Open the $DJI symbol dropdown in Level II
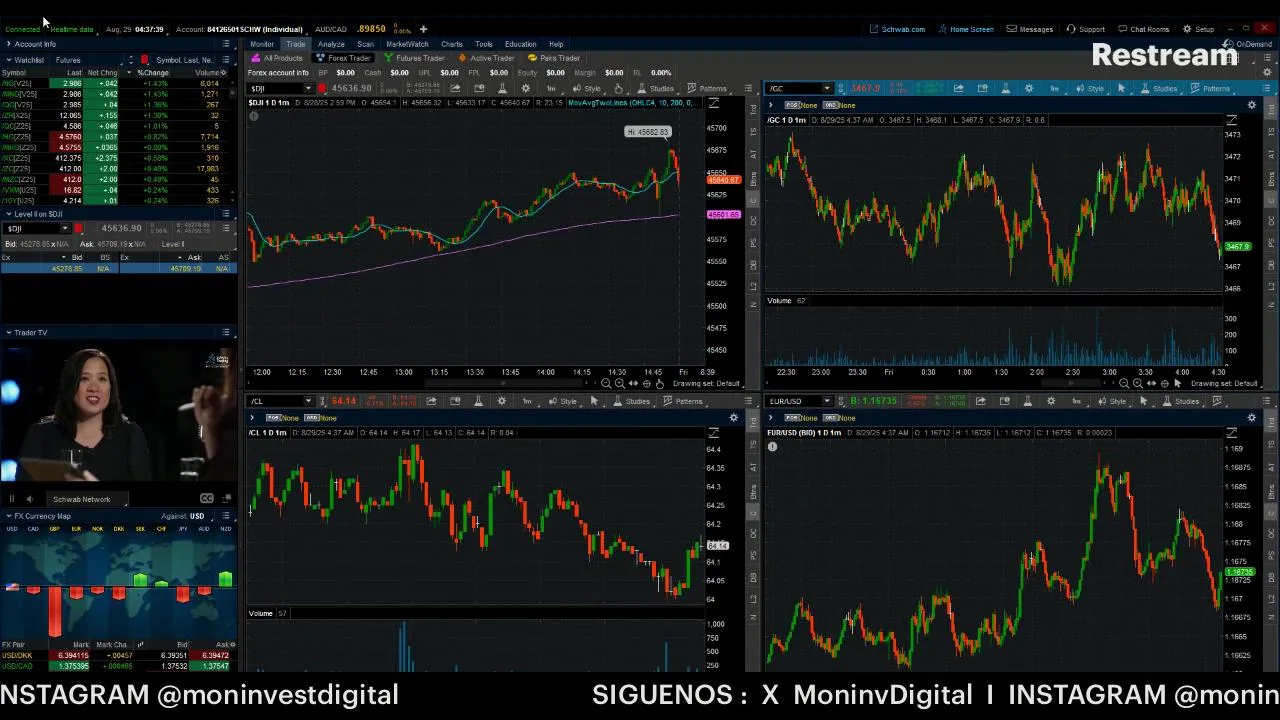 click(65, 229)
